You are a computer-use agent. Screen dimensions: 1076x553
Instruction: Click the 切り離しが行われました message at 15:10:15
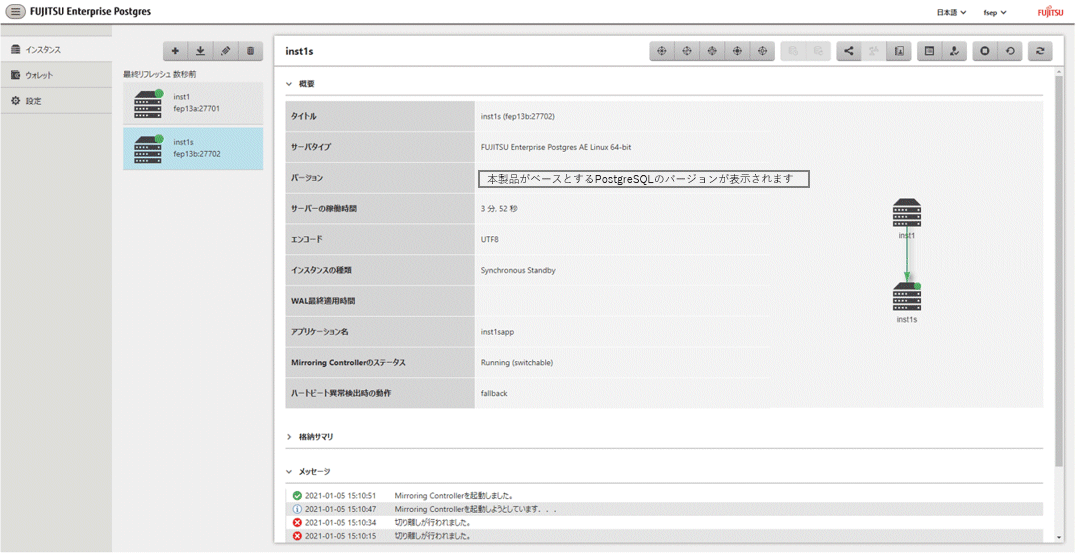tap(664, 535)
